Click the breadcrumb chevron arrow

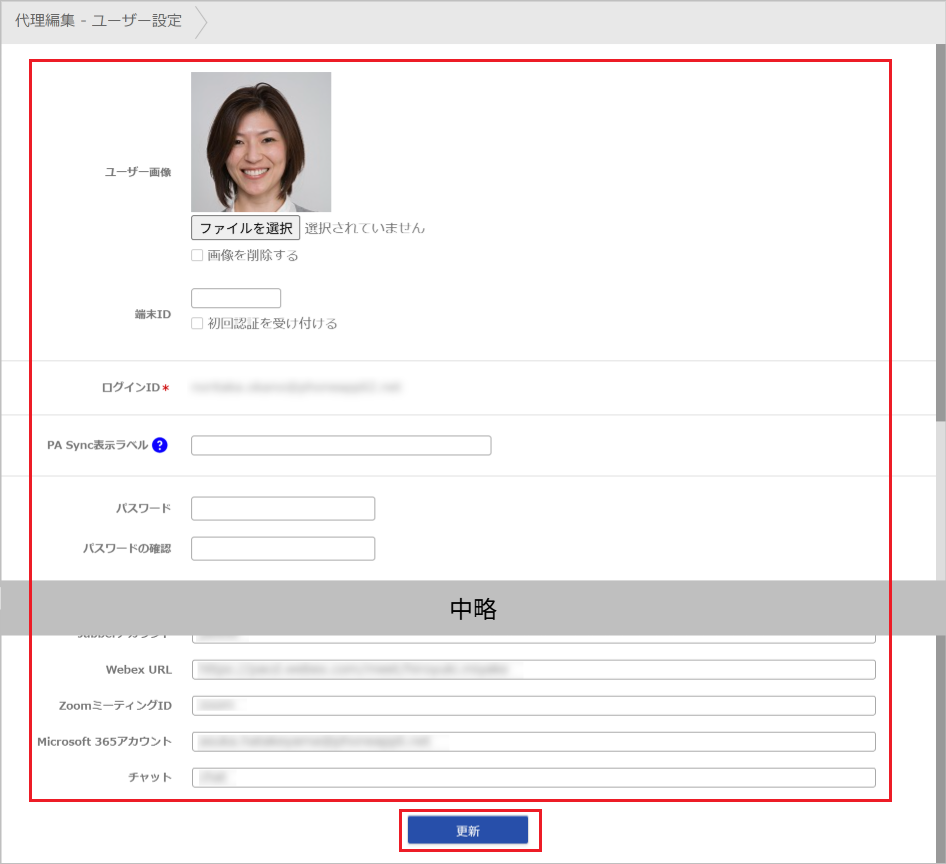(x=201, y=21)
